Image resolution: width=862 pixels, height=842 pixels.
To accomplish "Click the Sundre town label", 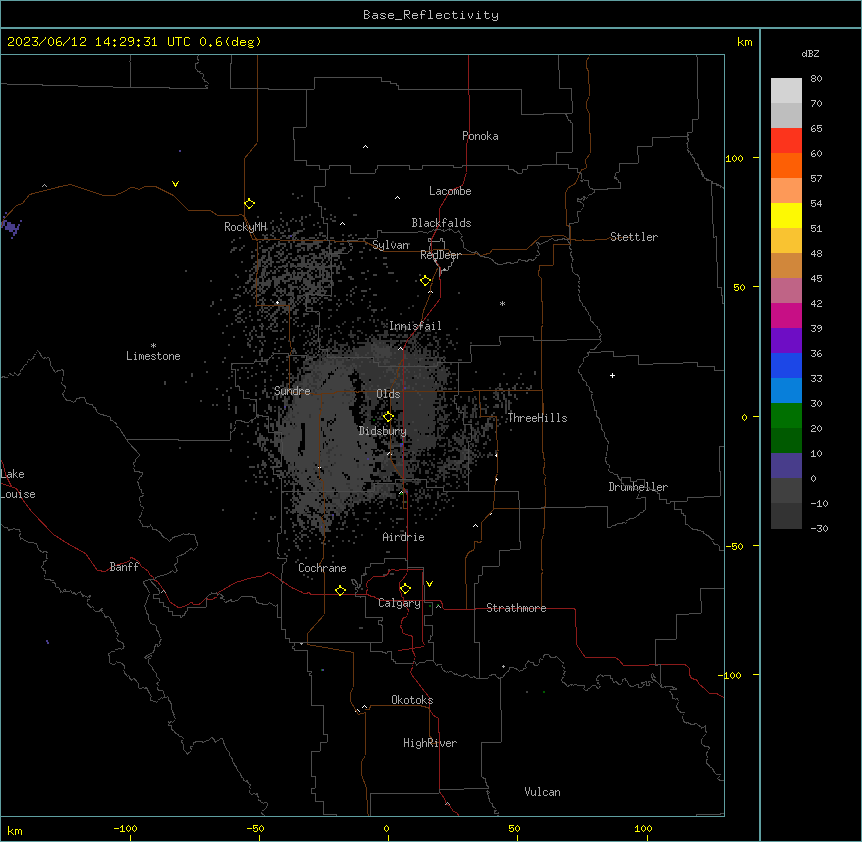I will pyautogui.click(x=292, y=391).
